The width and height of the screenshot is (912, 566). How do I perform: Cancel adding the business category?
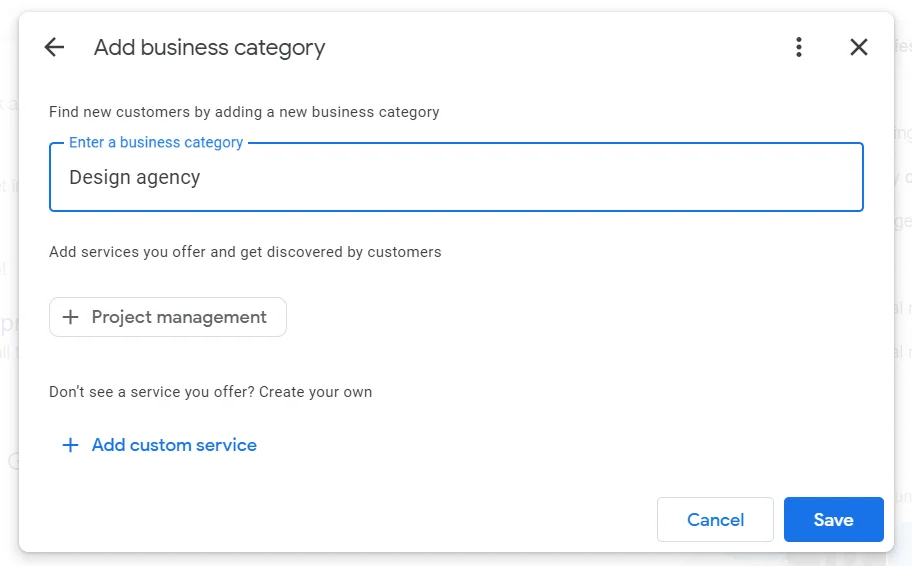715,519
